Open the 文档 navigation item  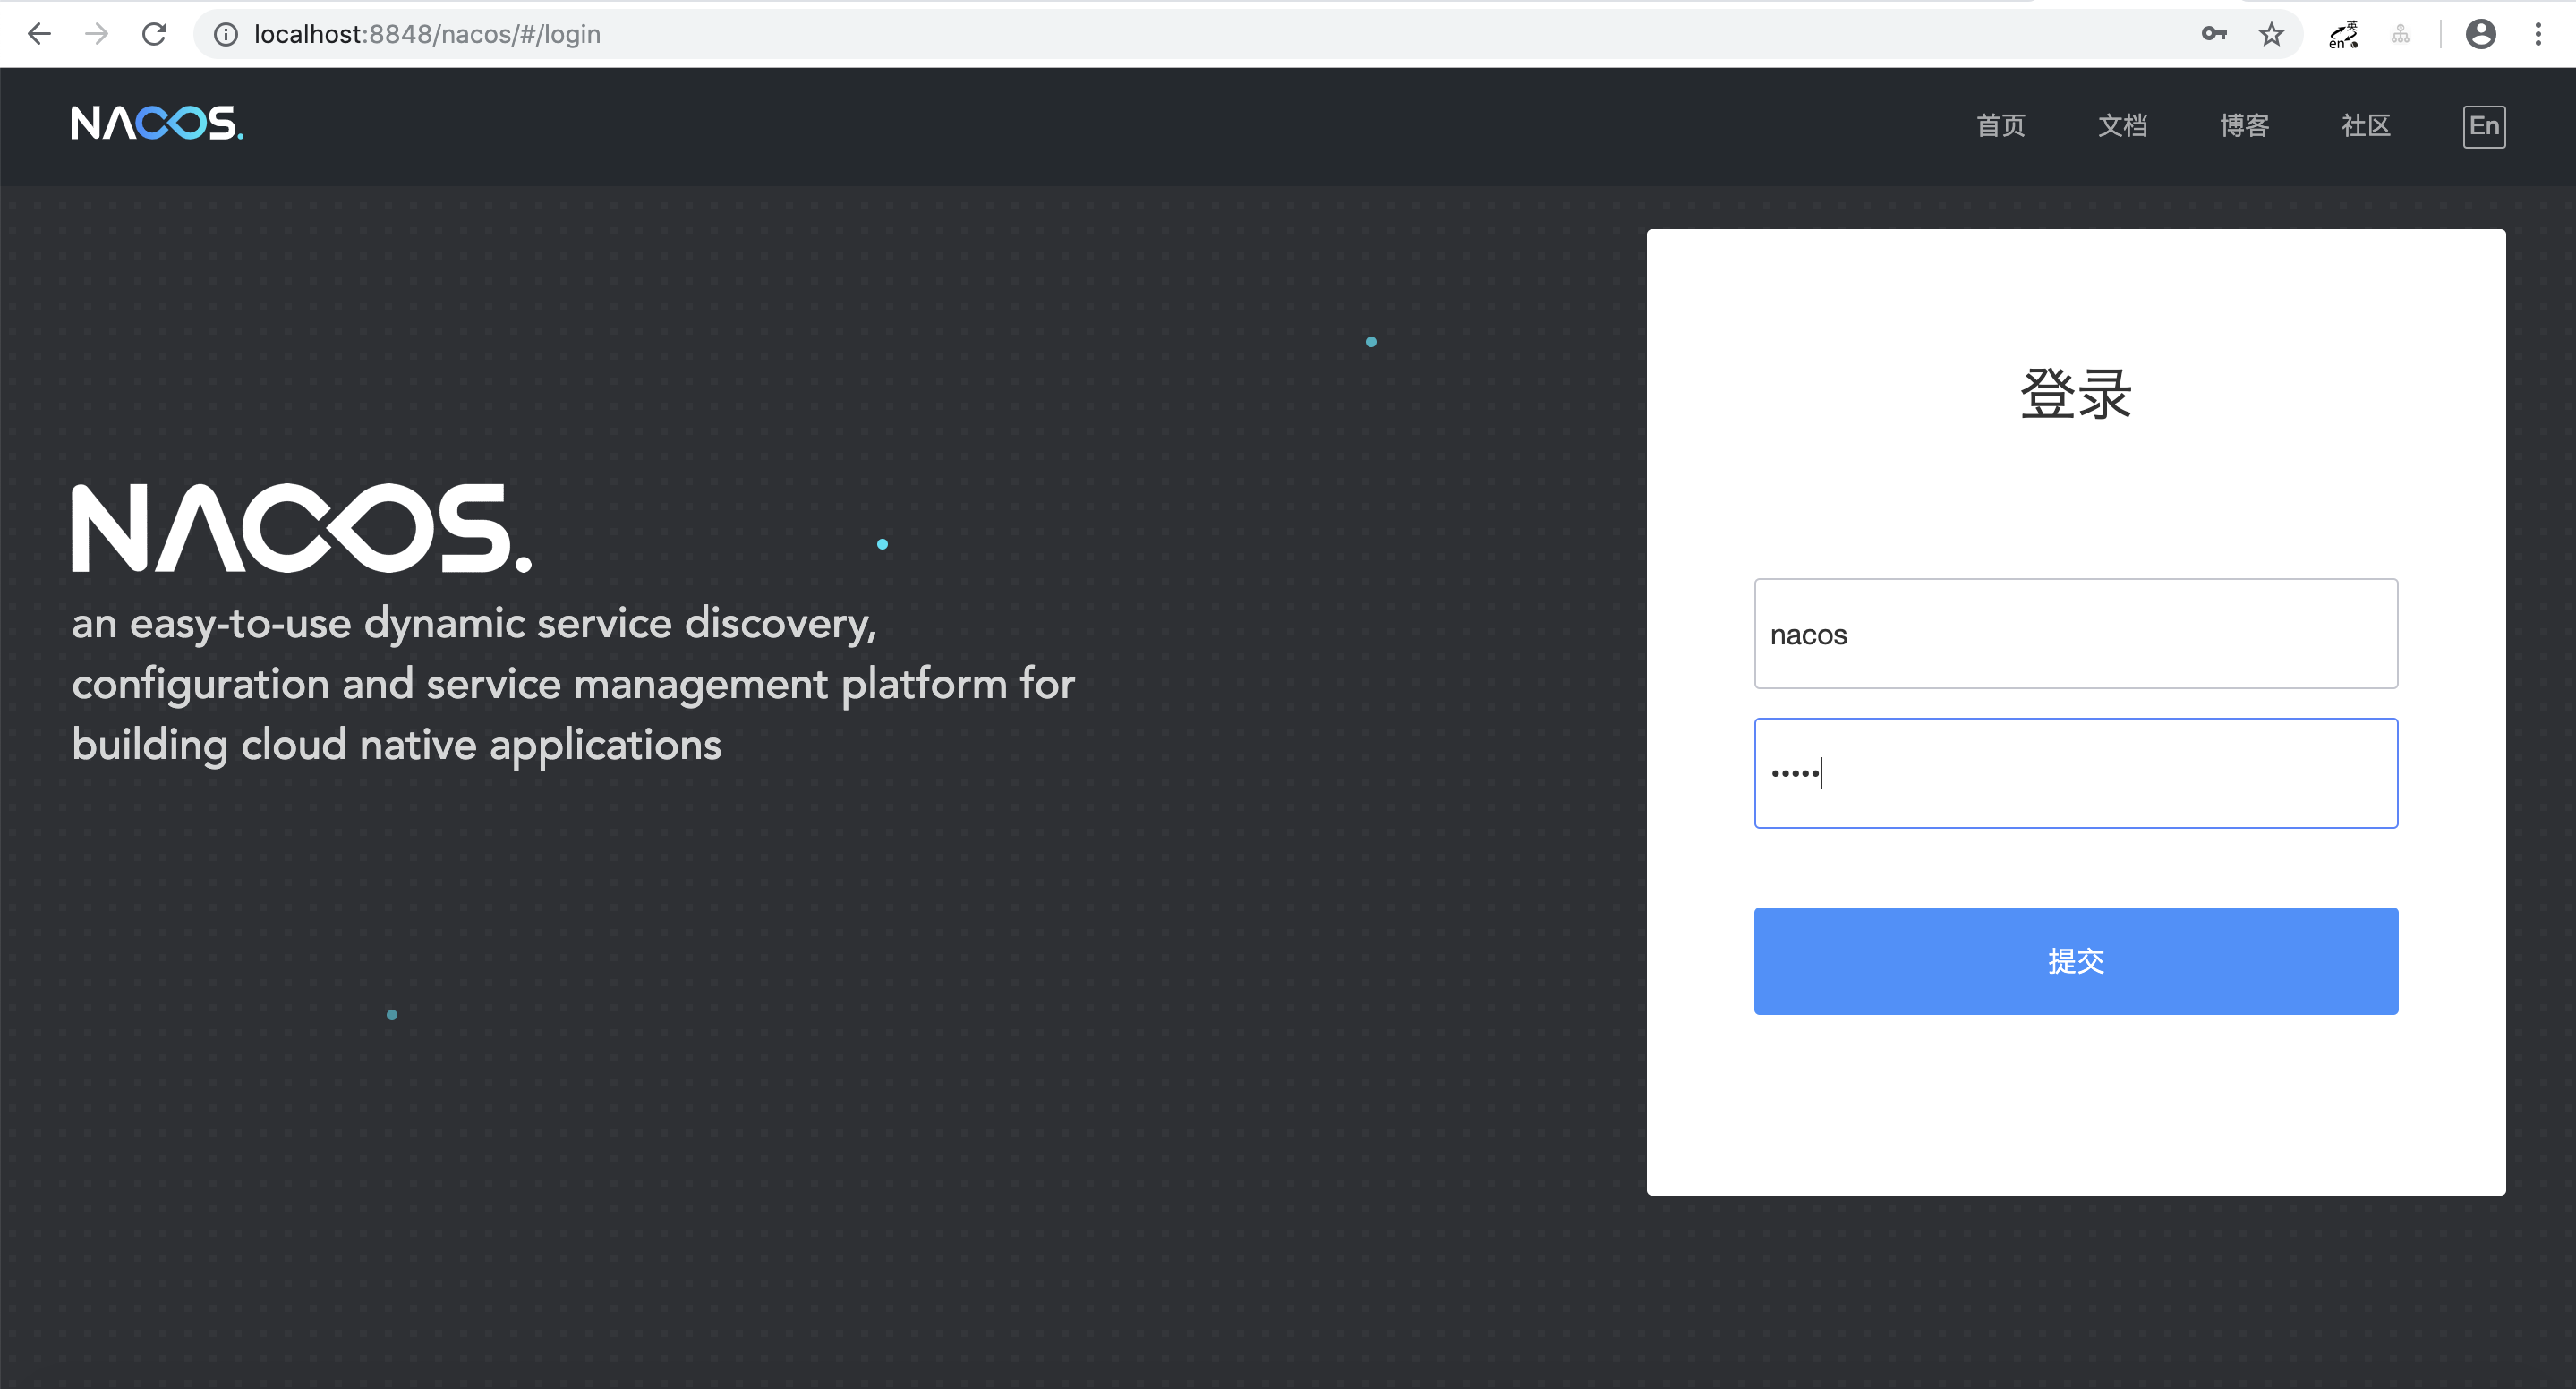[2122, 126]
